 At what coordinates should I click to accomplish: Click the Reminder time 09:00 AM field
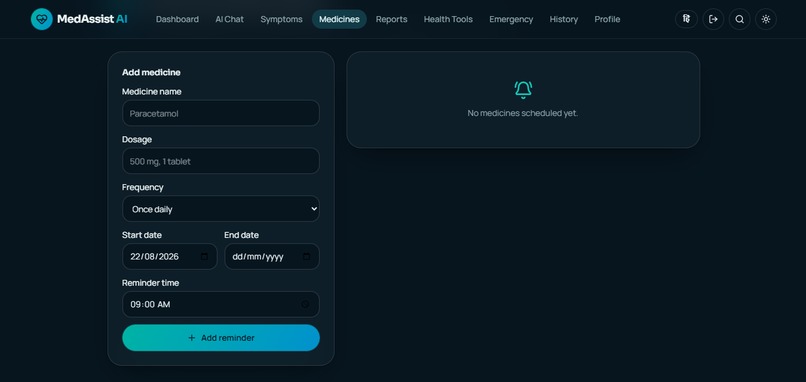click(x=221, y=304)
